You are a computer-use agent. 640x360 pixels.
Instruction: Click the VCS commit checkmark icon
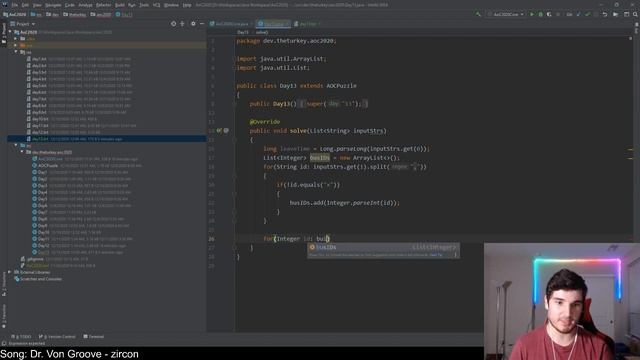(587, 14)
